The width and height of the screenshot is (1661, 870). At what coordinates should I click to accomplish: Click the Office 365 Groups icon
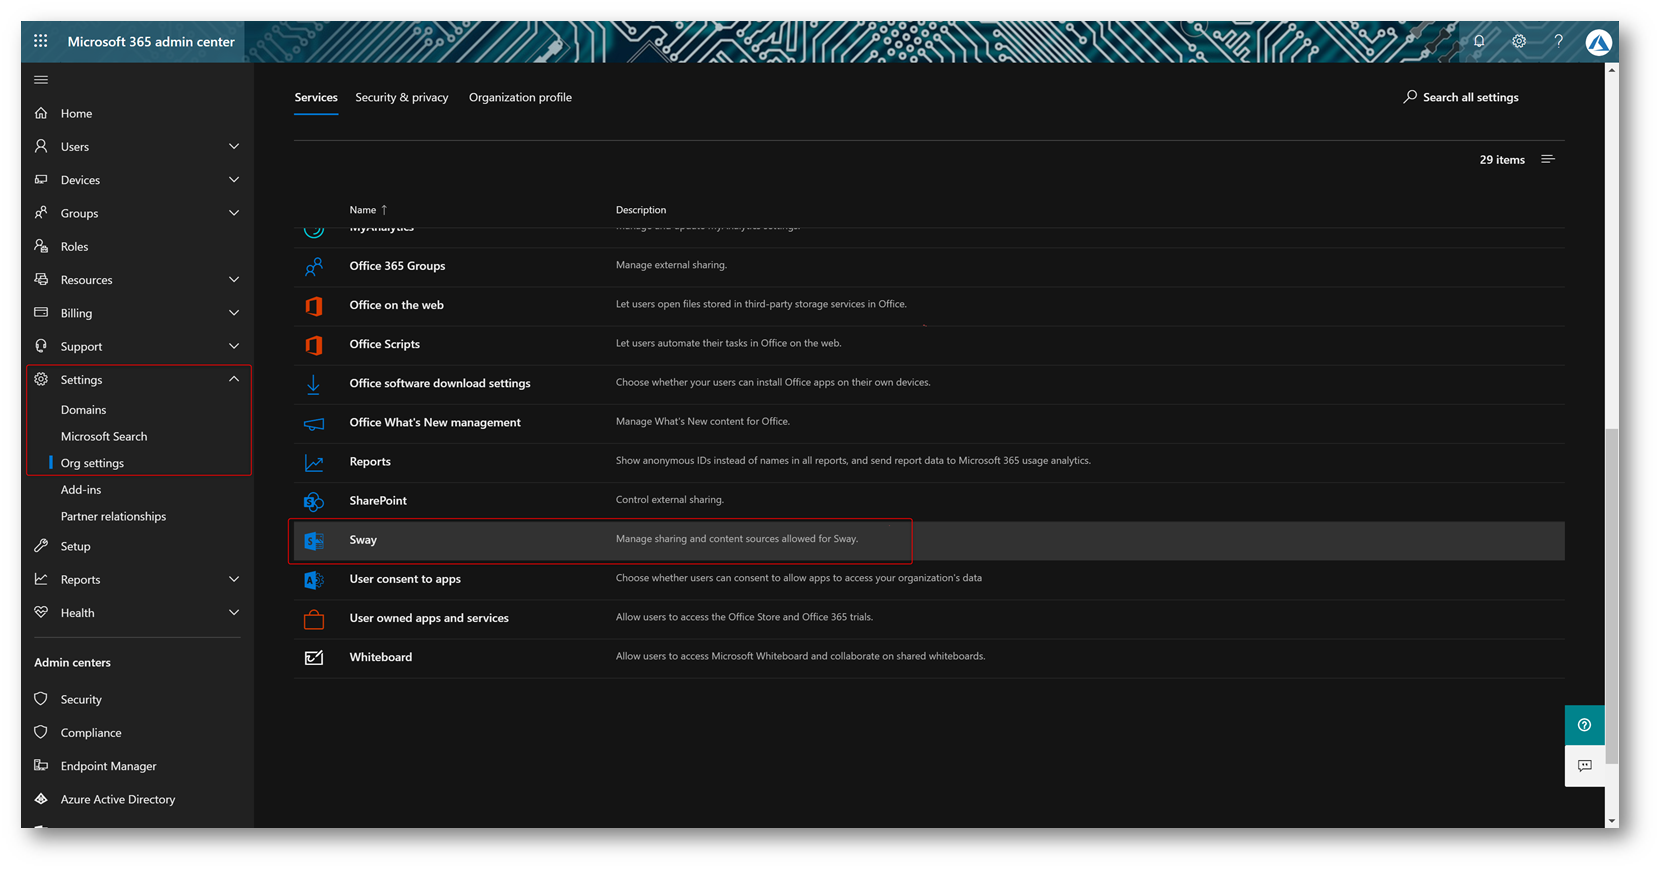coord(314,266)
